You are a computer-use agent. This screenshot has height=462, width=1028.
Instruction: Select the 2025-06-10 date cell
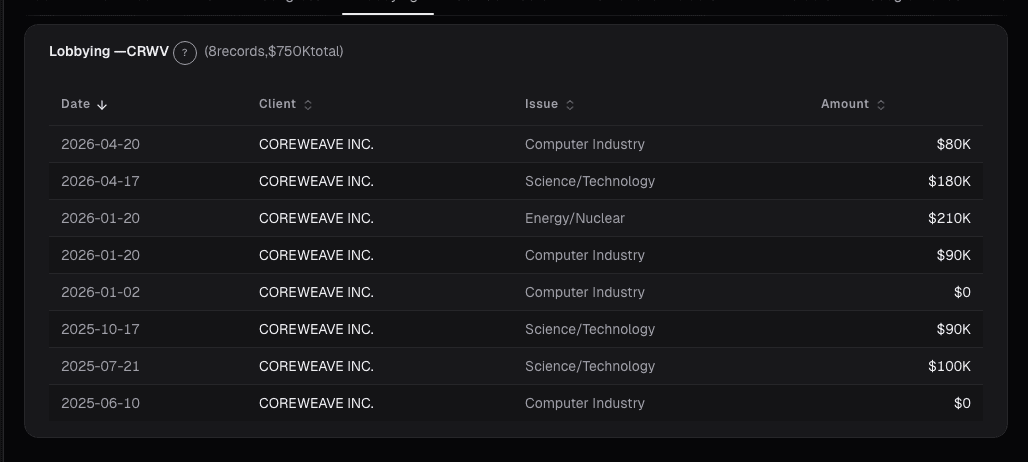pyautogui.click(x=100, y=404)
